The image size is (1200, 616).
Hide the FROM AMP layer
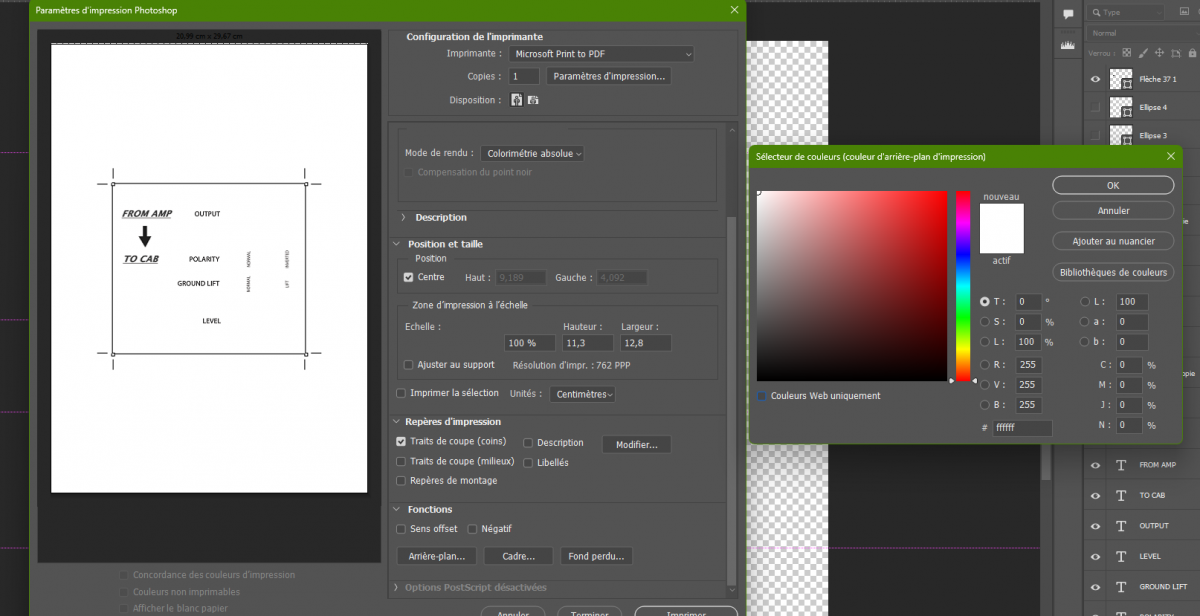click(1095, 465)
